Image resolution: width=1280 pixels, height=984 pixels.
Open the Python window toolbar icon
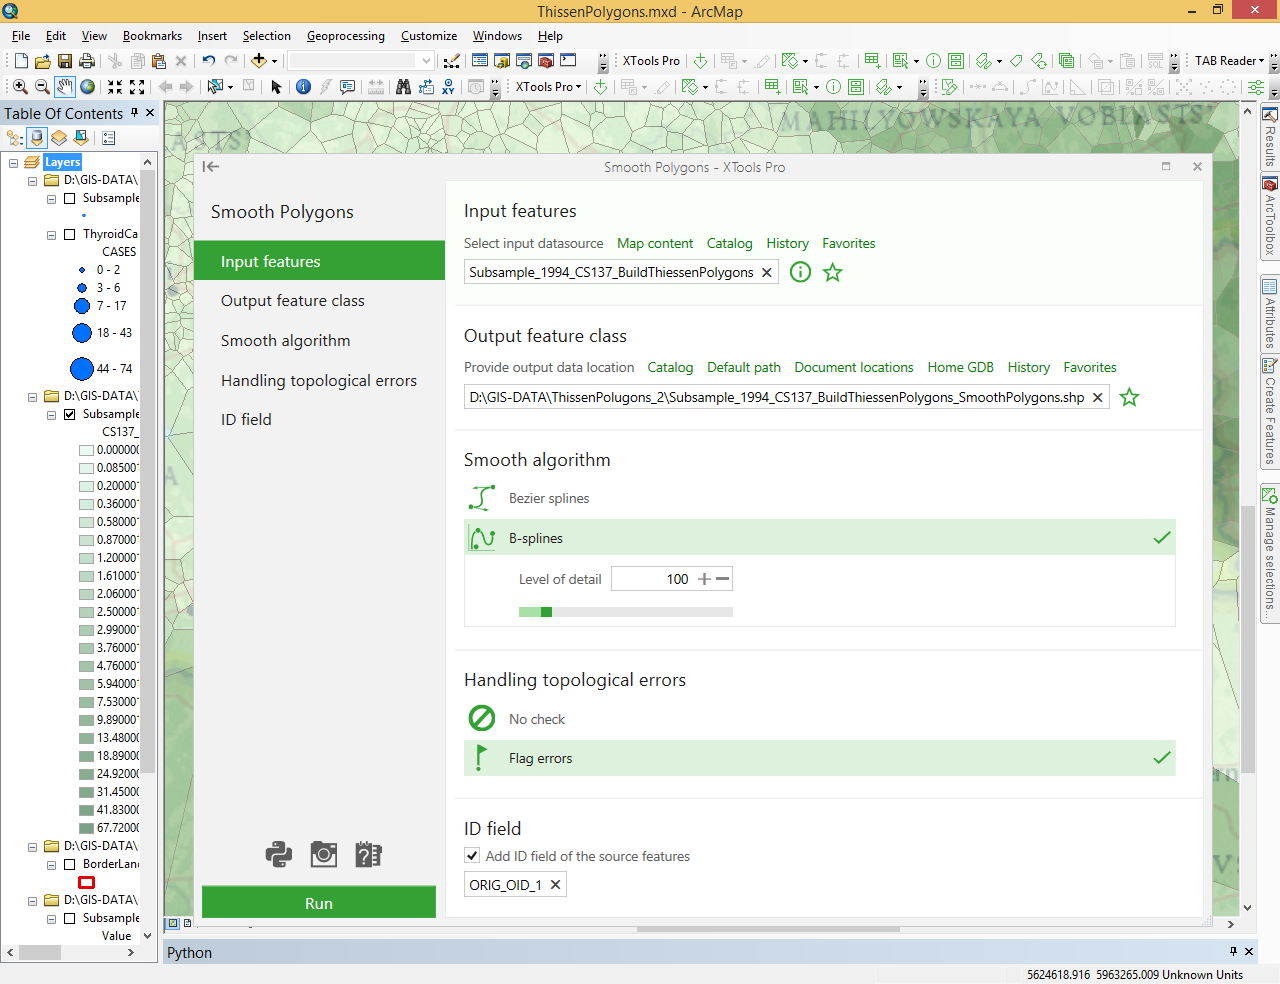[x=568, y=61]
